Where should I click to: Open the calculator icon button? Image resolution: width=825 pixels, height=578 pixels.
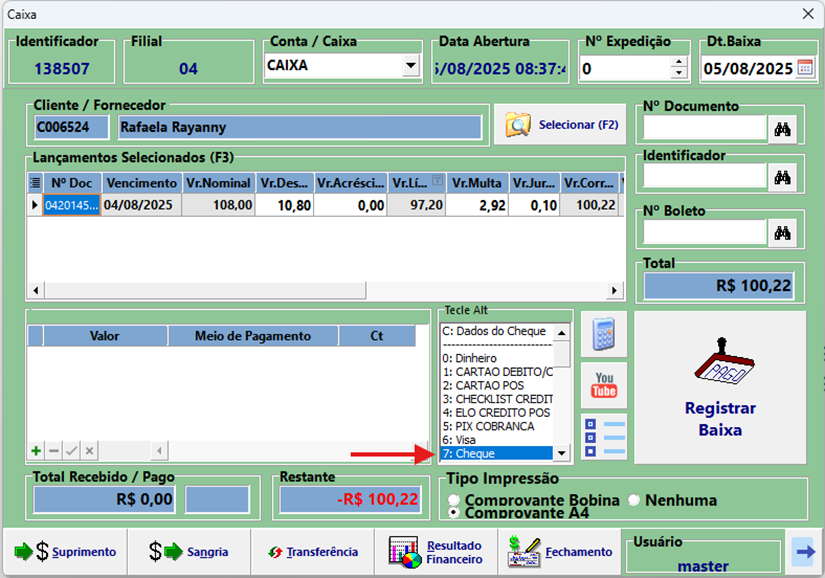(603, 334)
